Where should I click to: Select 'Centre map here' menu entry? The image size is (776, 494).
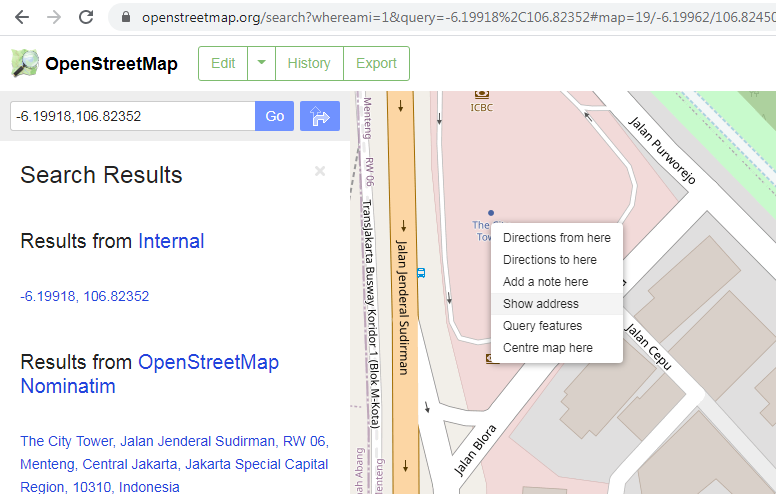557,347
